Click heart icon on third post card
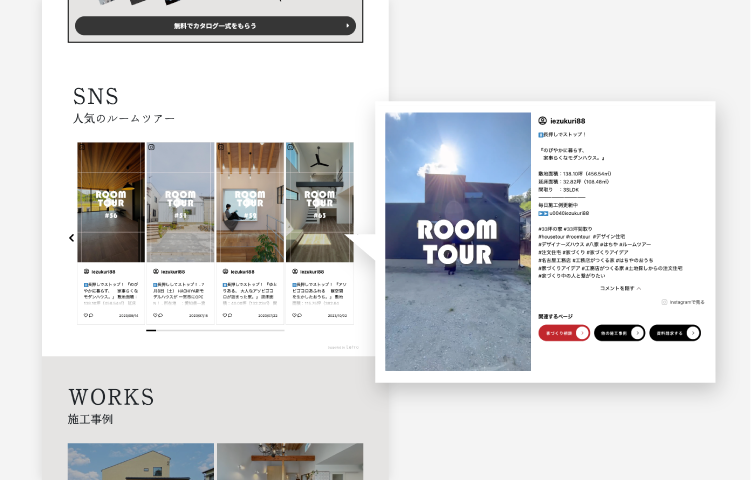This screenshot has height=480, width=751. point(223,315)
